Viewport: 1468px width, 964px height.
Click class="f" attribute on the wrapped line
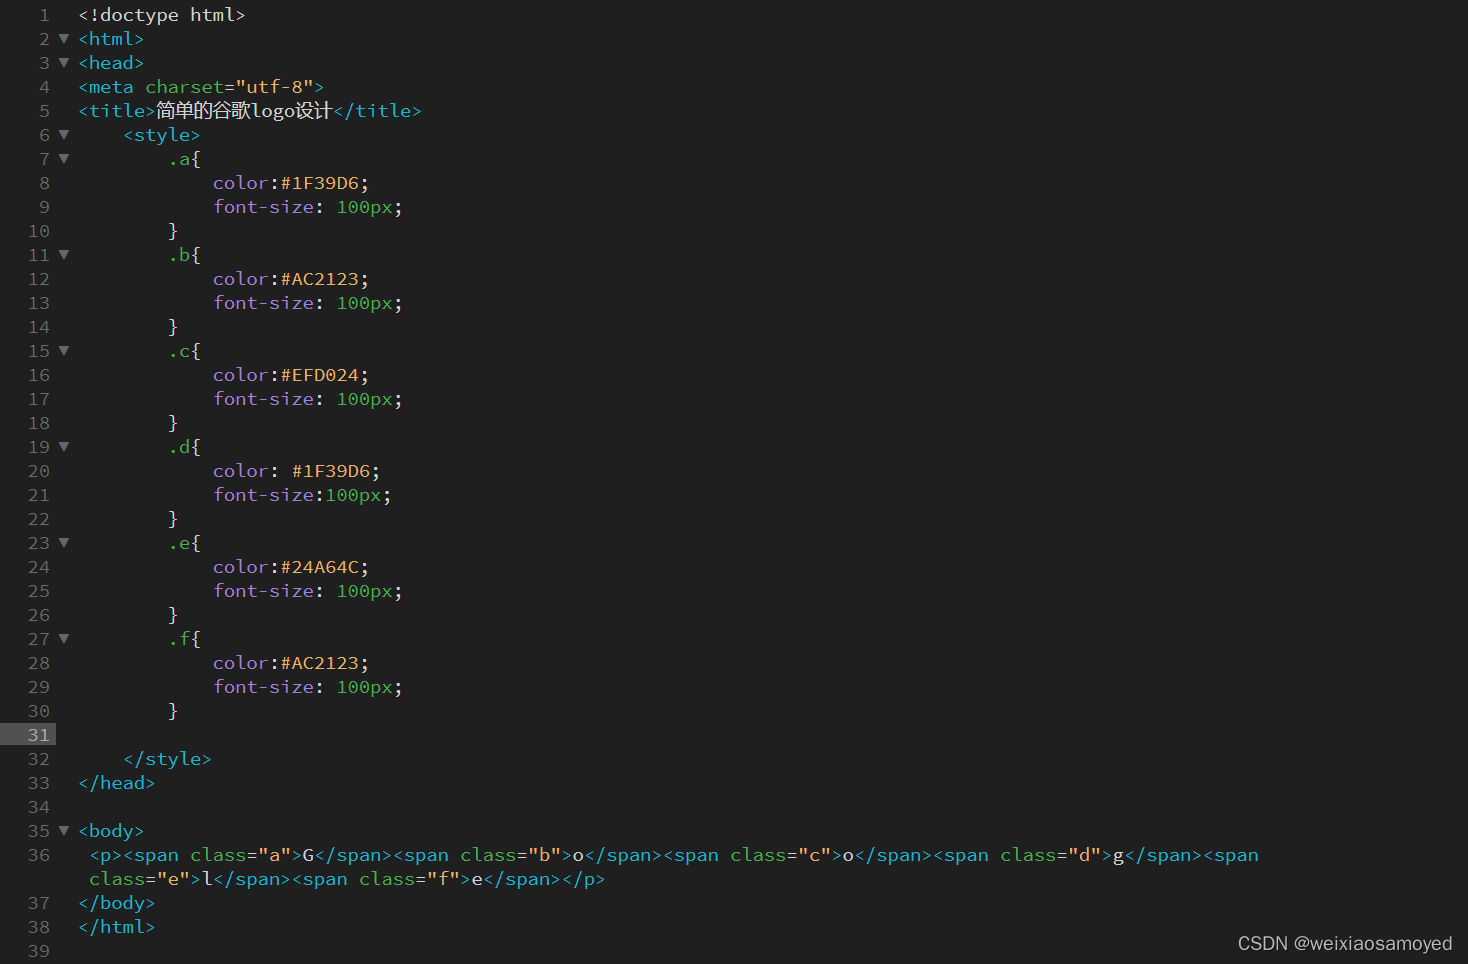[409, 879]
